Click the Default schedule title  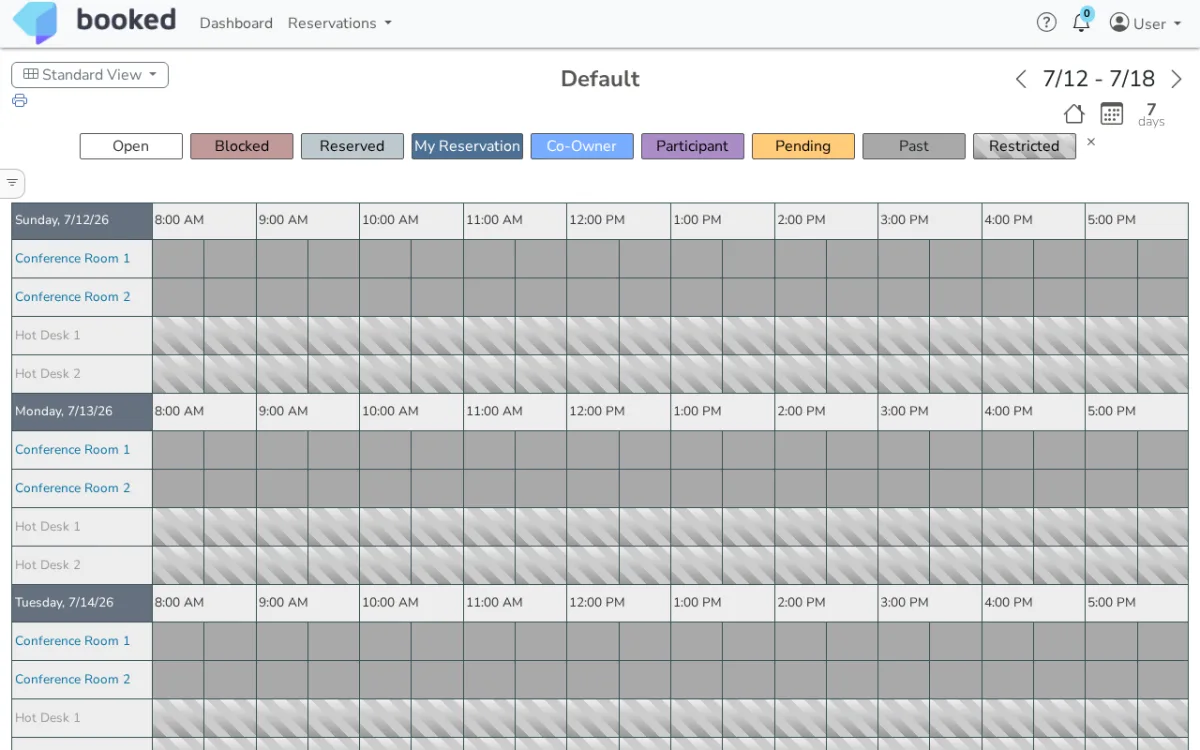[600, 79]
